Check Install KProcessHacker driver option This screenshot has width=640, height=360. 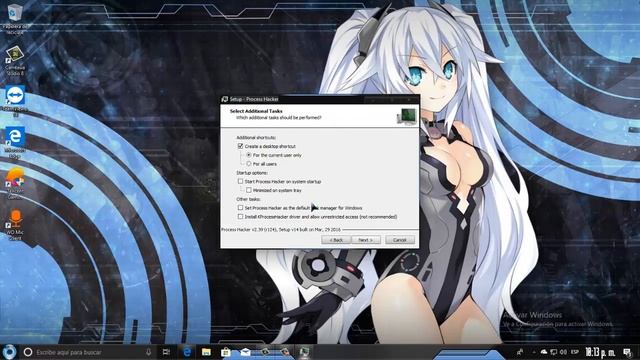click(240, 217)
